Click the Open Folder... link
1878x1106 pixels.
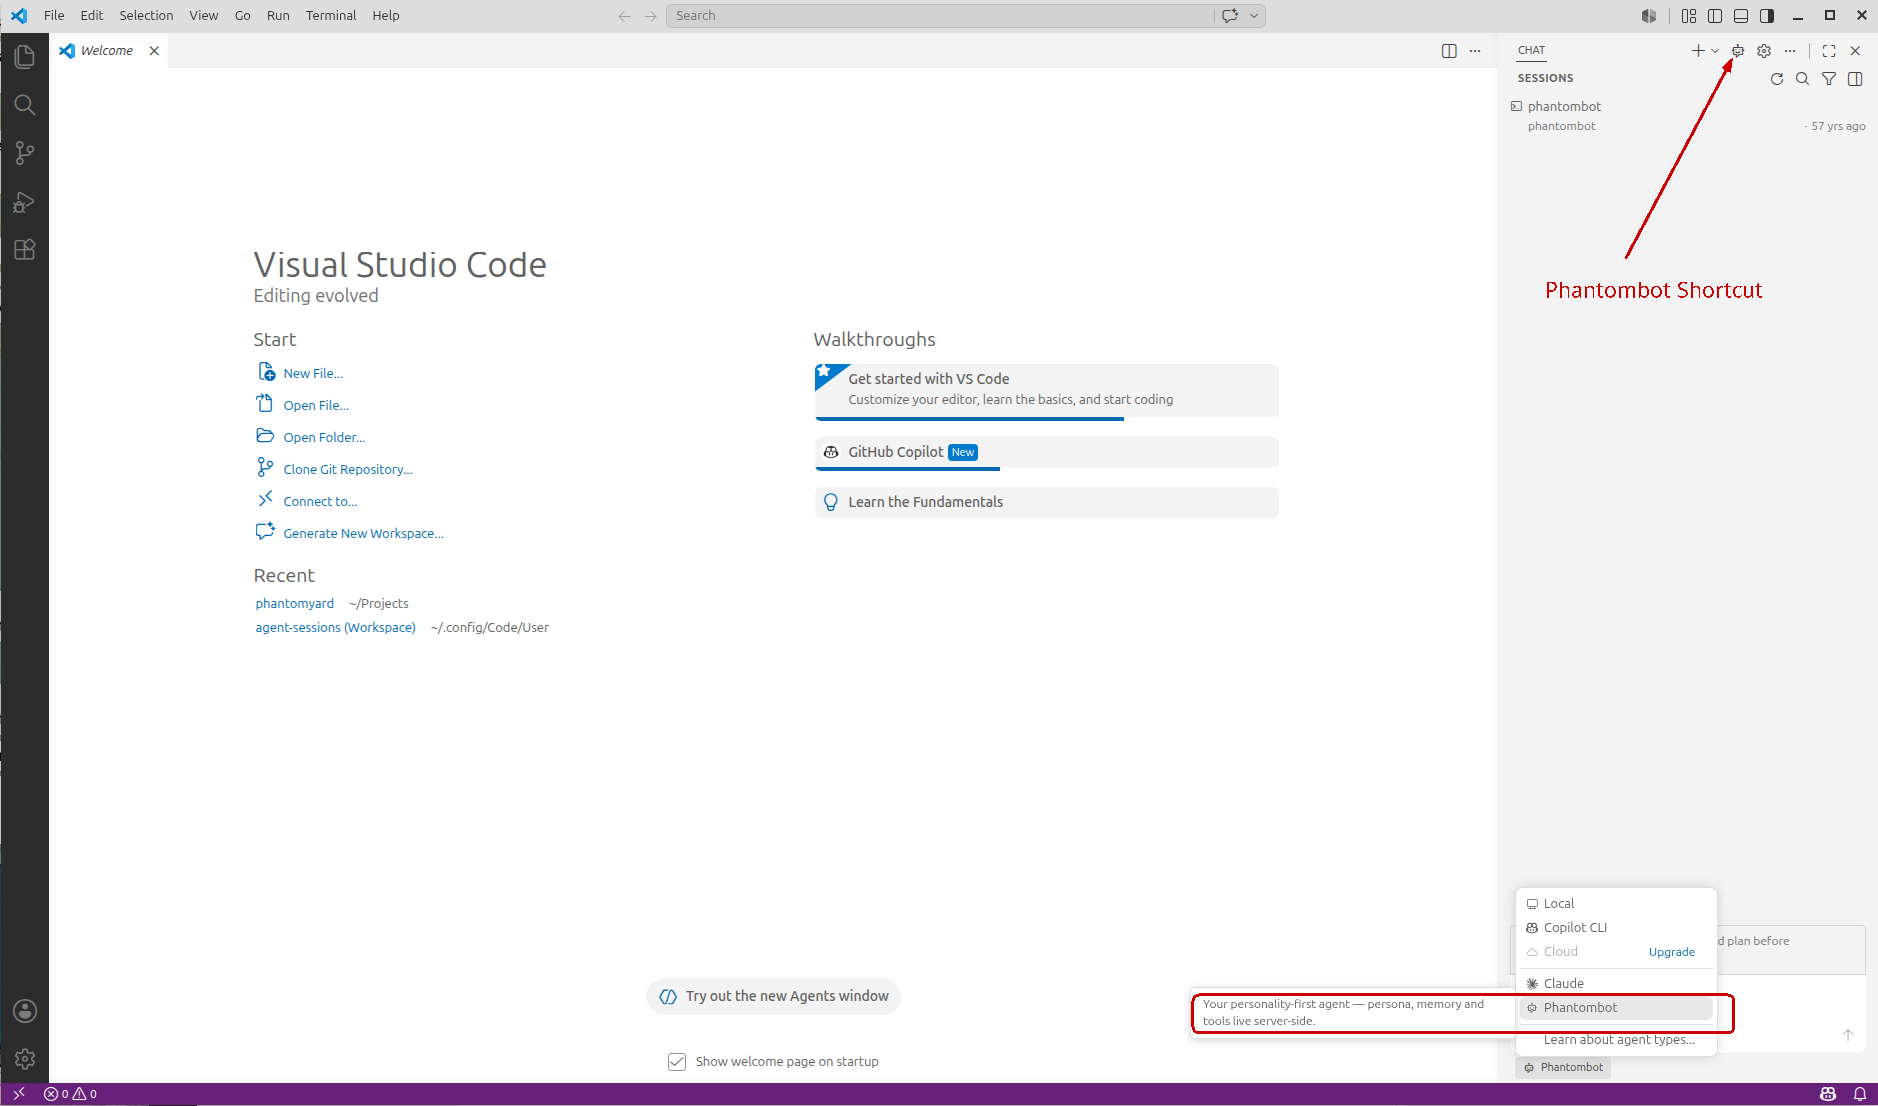click(x=324, y=437)
